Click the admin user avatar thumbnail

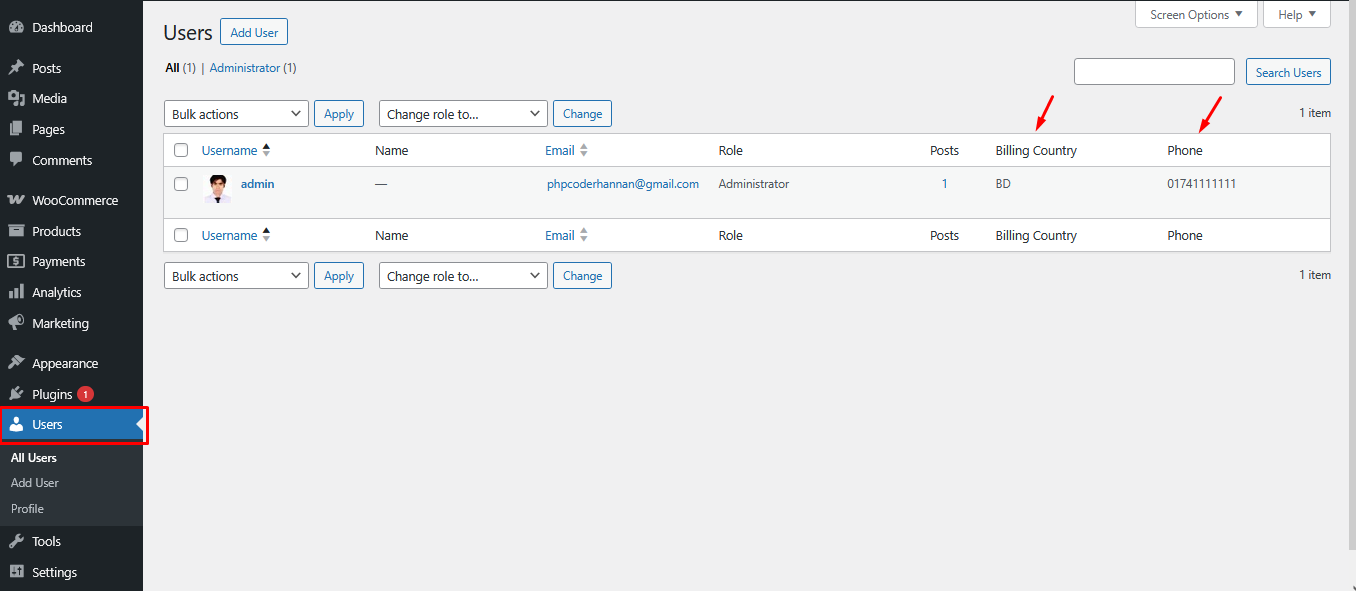pos(217,189)
